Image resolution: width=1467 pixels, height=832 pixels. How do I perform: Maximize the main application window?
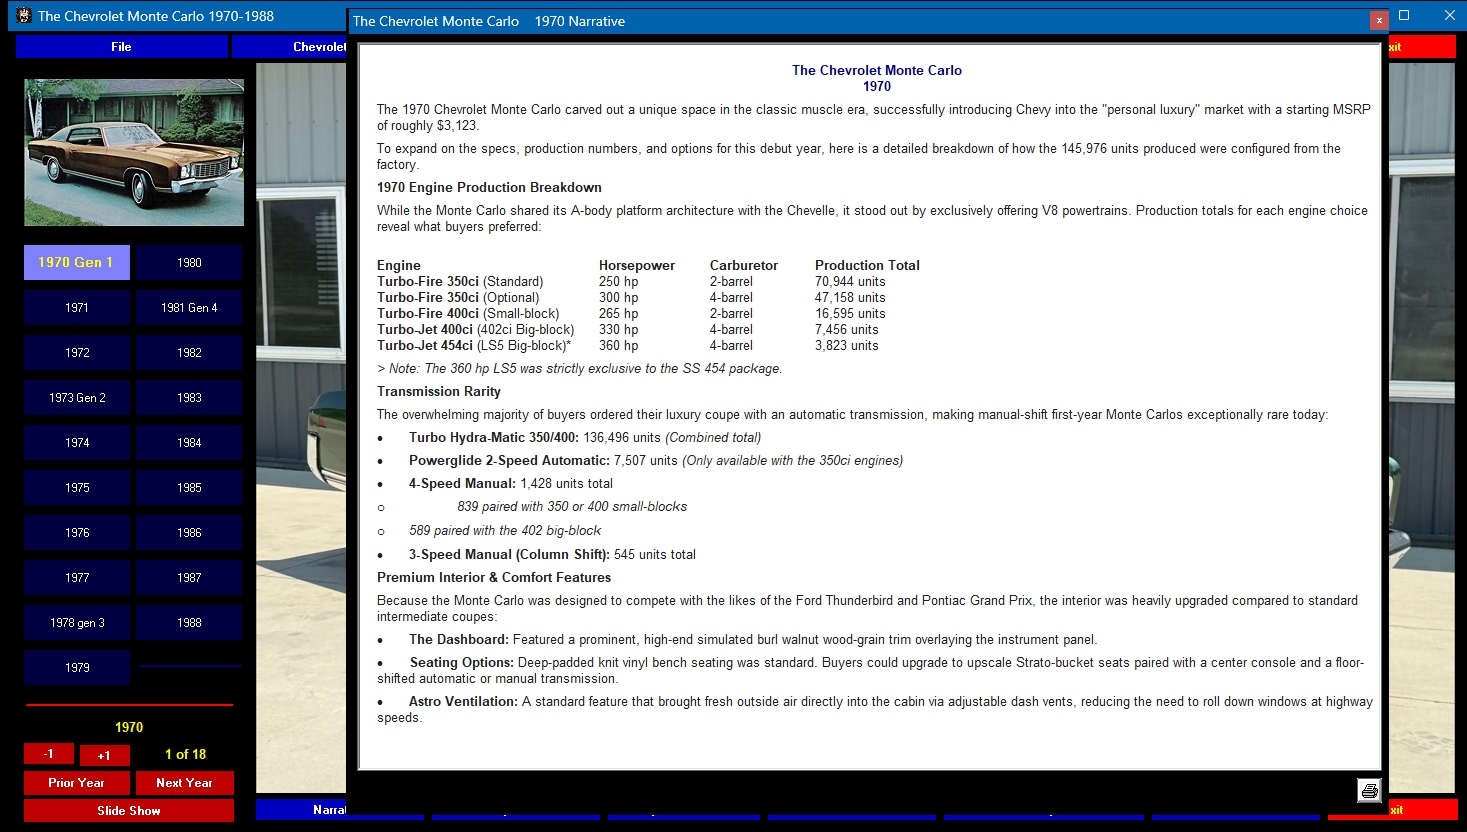[x=1404, y=15]
